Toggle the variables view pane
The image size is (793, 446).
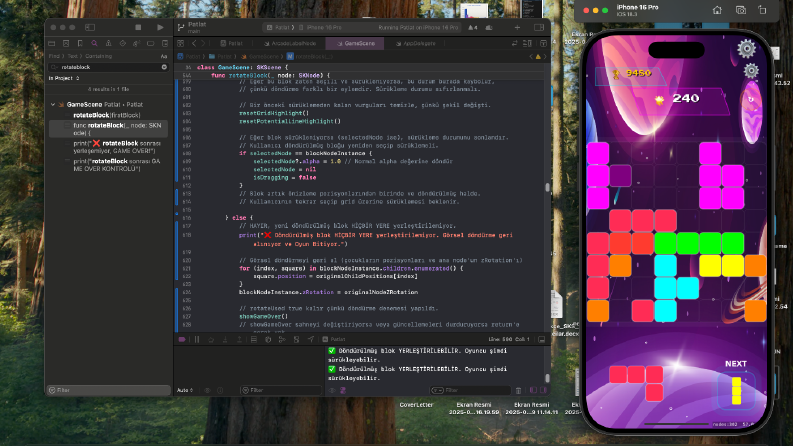(x=533, y=390)
